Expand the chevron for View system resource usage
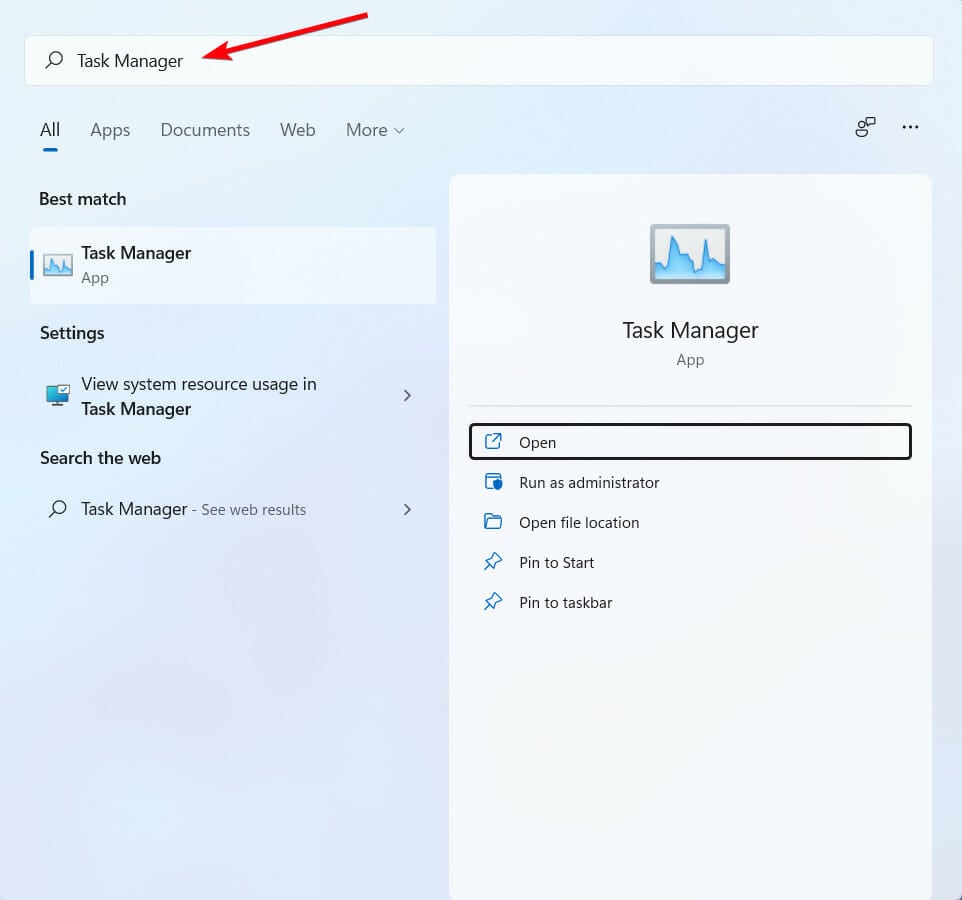This screenshot has height=900, width=962. [407, 396]
